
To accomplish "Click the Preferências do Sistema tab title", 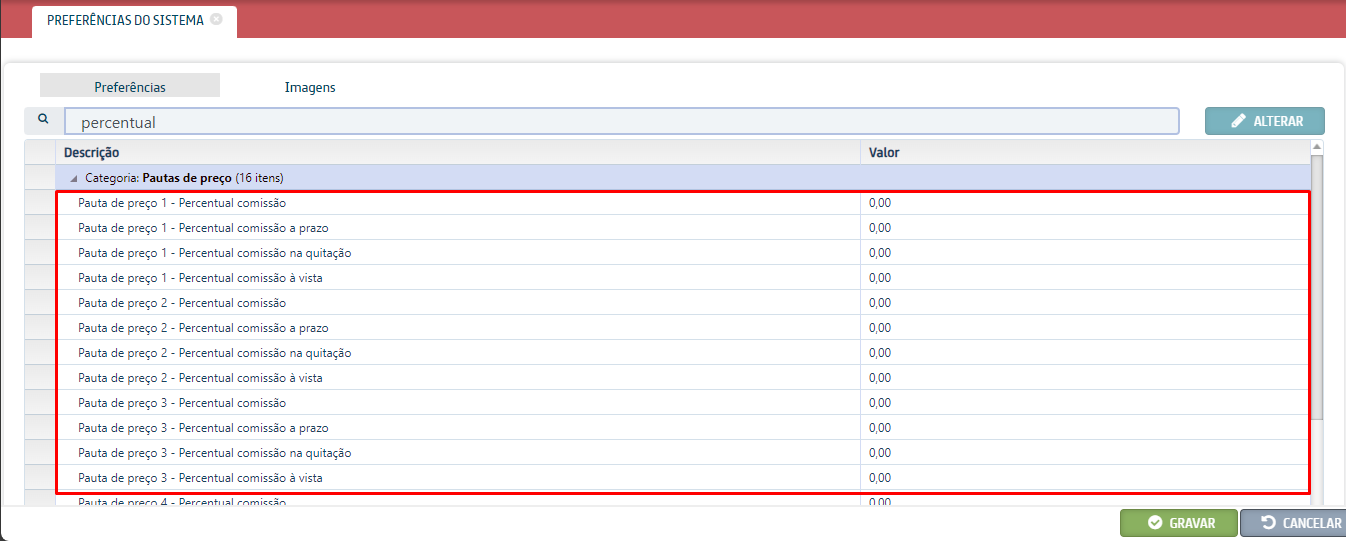I will pyautogui.click(x=125, y=20).
